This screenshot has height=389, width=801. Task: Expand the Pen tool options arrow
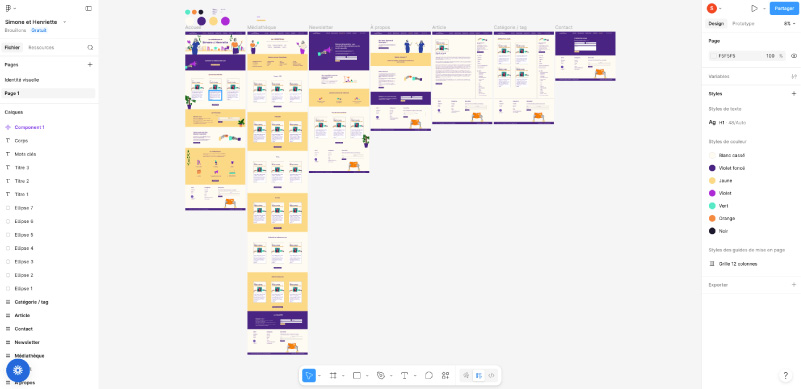coord(390,376)
